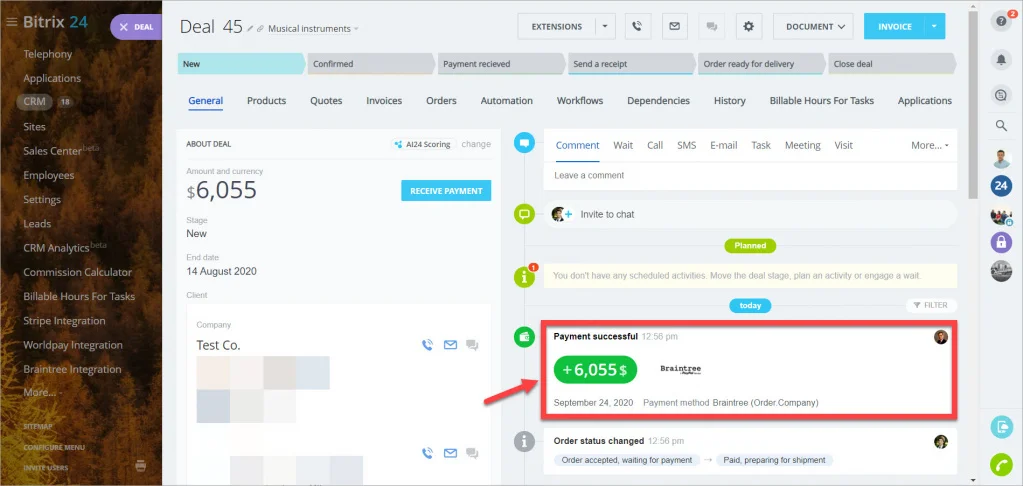The width and height of the screenshot is (1023, 486).
Task: Click CONFIGURE MENU link
Action: pos(54,448)
